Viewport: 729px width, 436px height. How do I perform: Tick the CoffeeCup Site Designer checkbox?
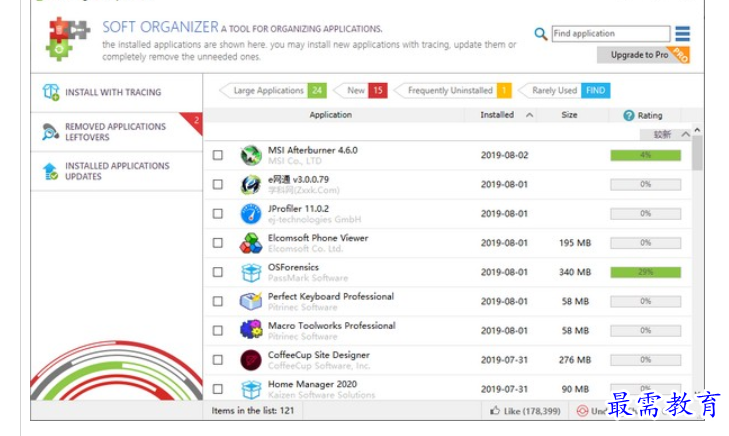[218, 360]
